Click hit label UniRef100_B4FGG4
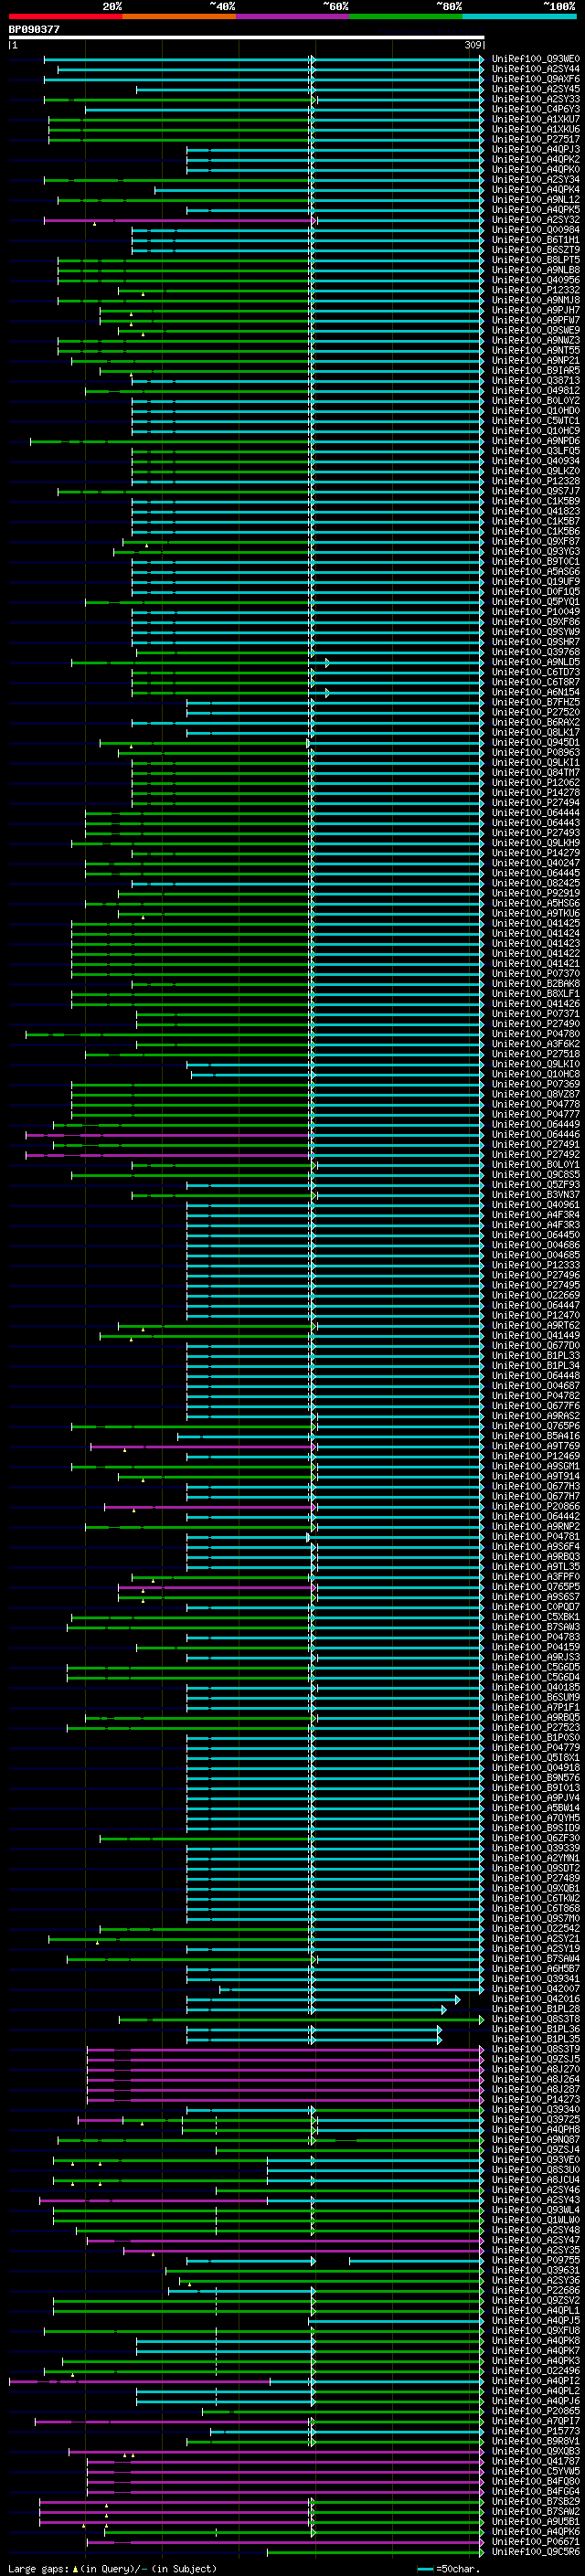The width and height of the screenshot is (585, 2576). click(535, 2490)
